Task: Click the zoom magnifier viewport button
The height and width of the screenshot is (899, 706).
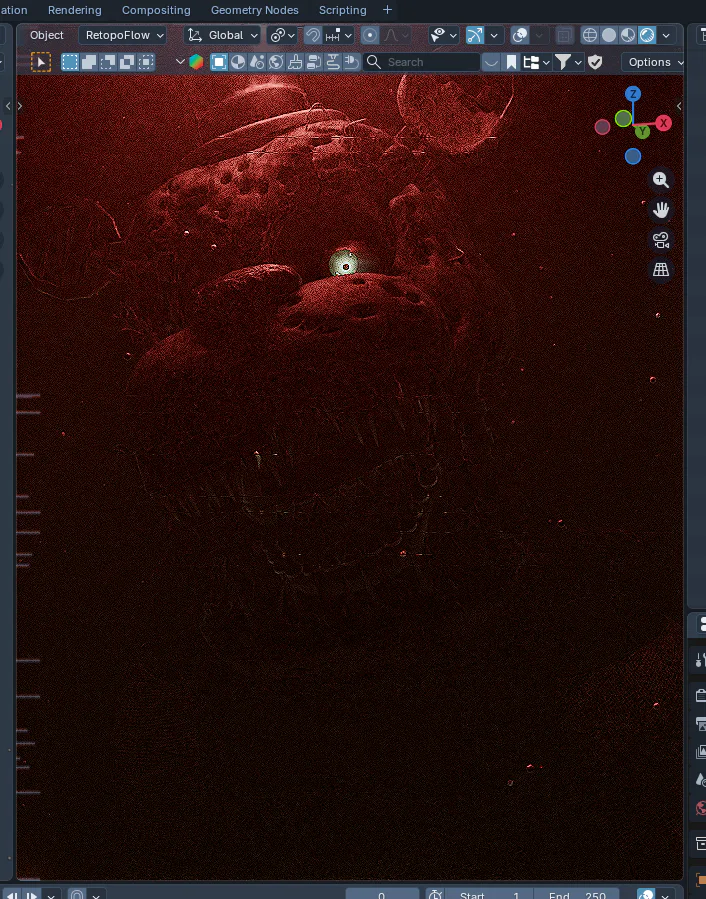Action: (x=661, y=180)
